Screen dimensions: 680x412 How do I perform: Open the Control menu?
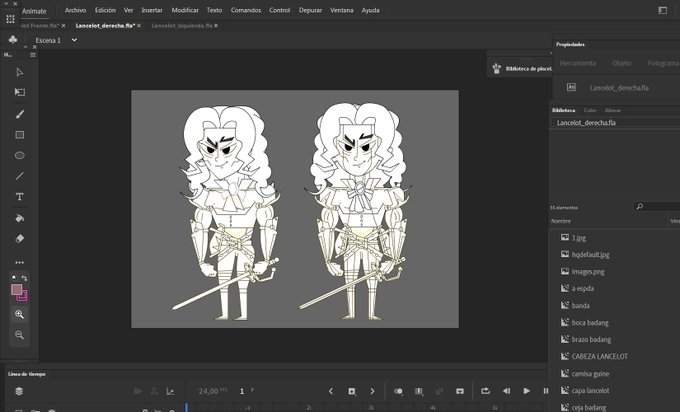pos(279,10)
